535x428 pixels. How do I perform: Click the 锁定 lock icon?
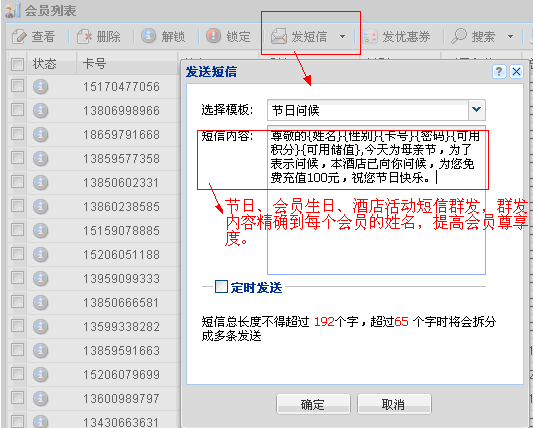tap(214, 35)
